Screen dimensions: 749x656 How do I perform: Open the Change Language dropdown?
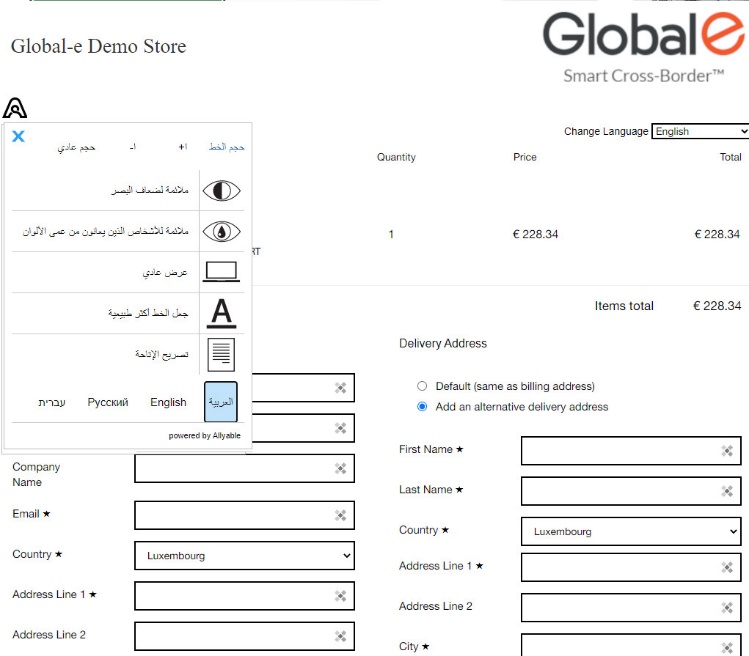point(699,131)
